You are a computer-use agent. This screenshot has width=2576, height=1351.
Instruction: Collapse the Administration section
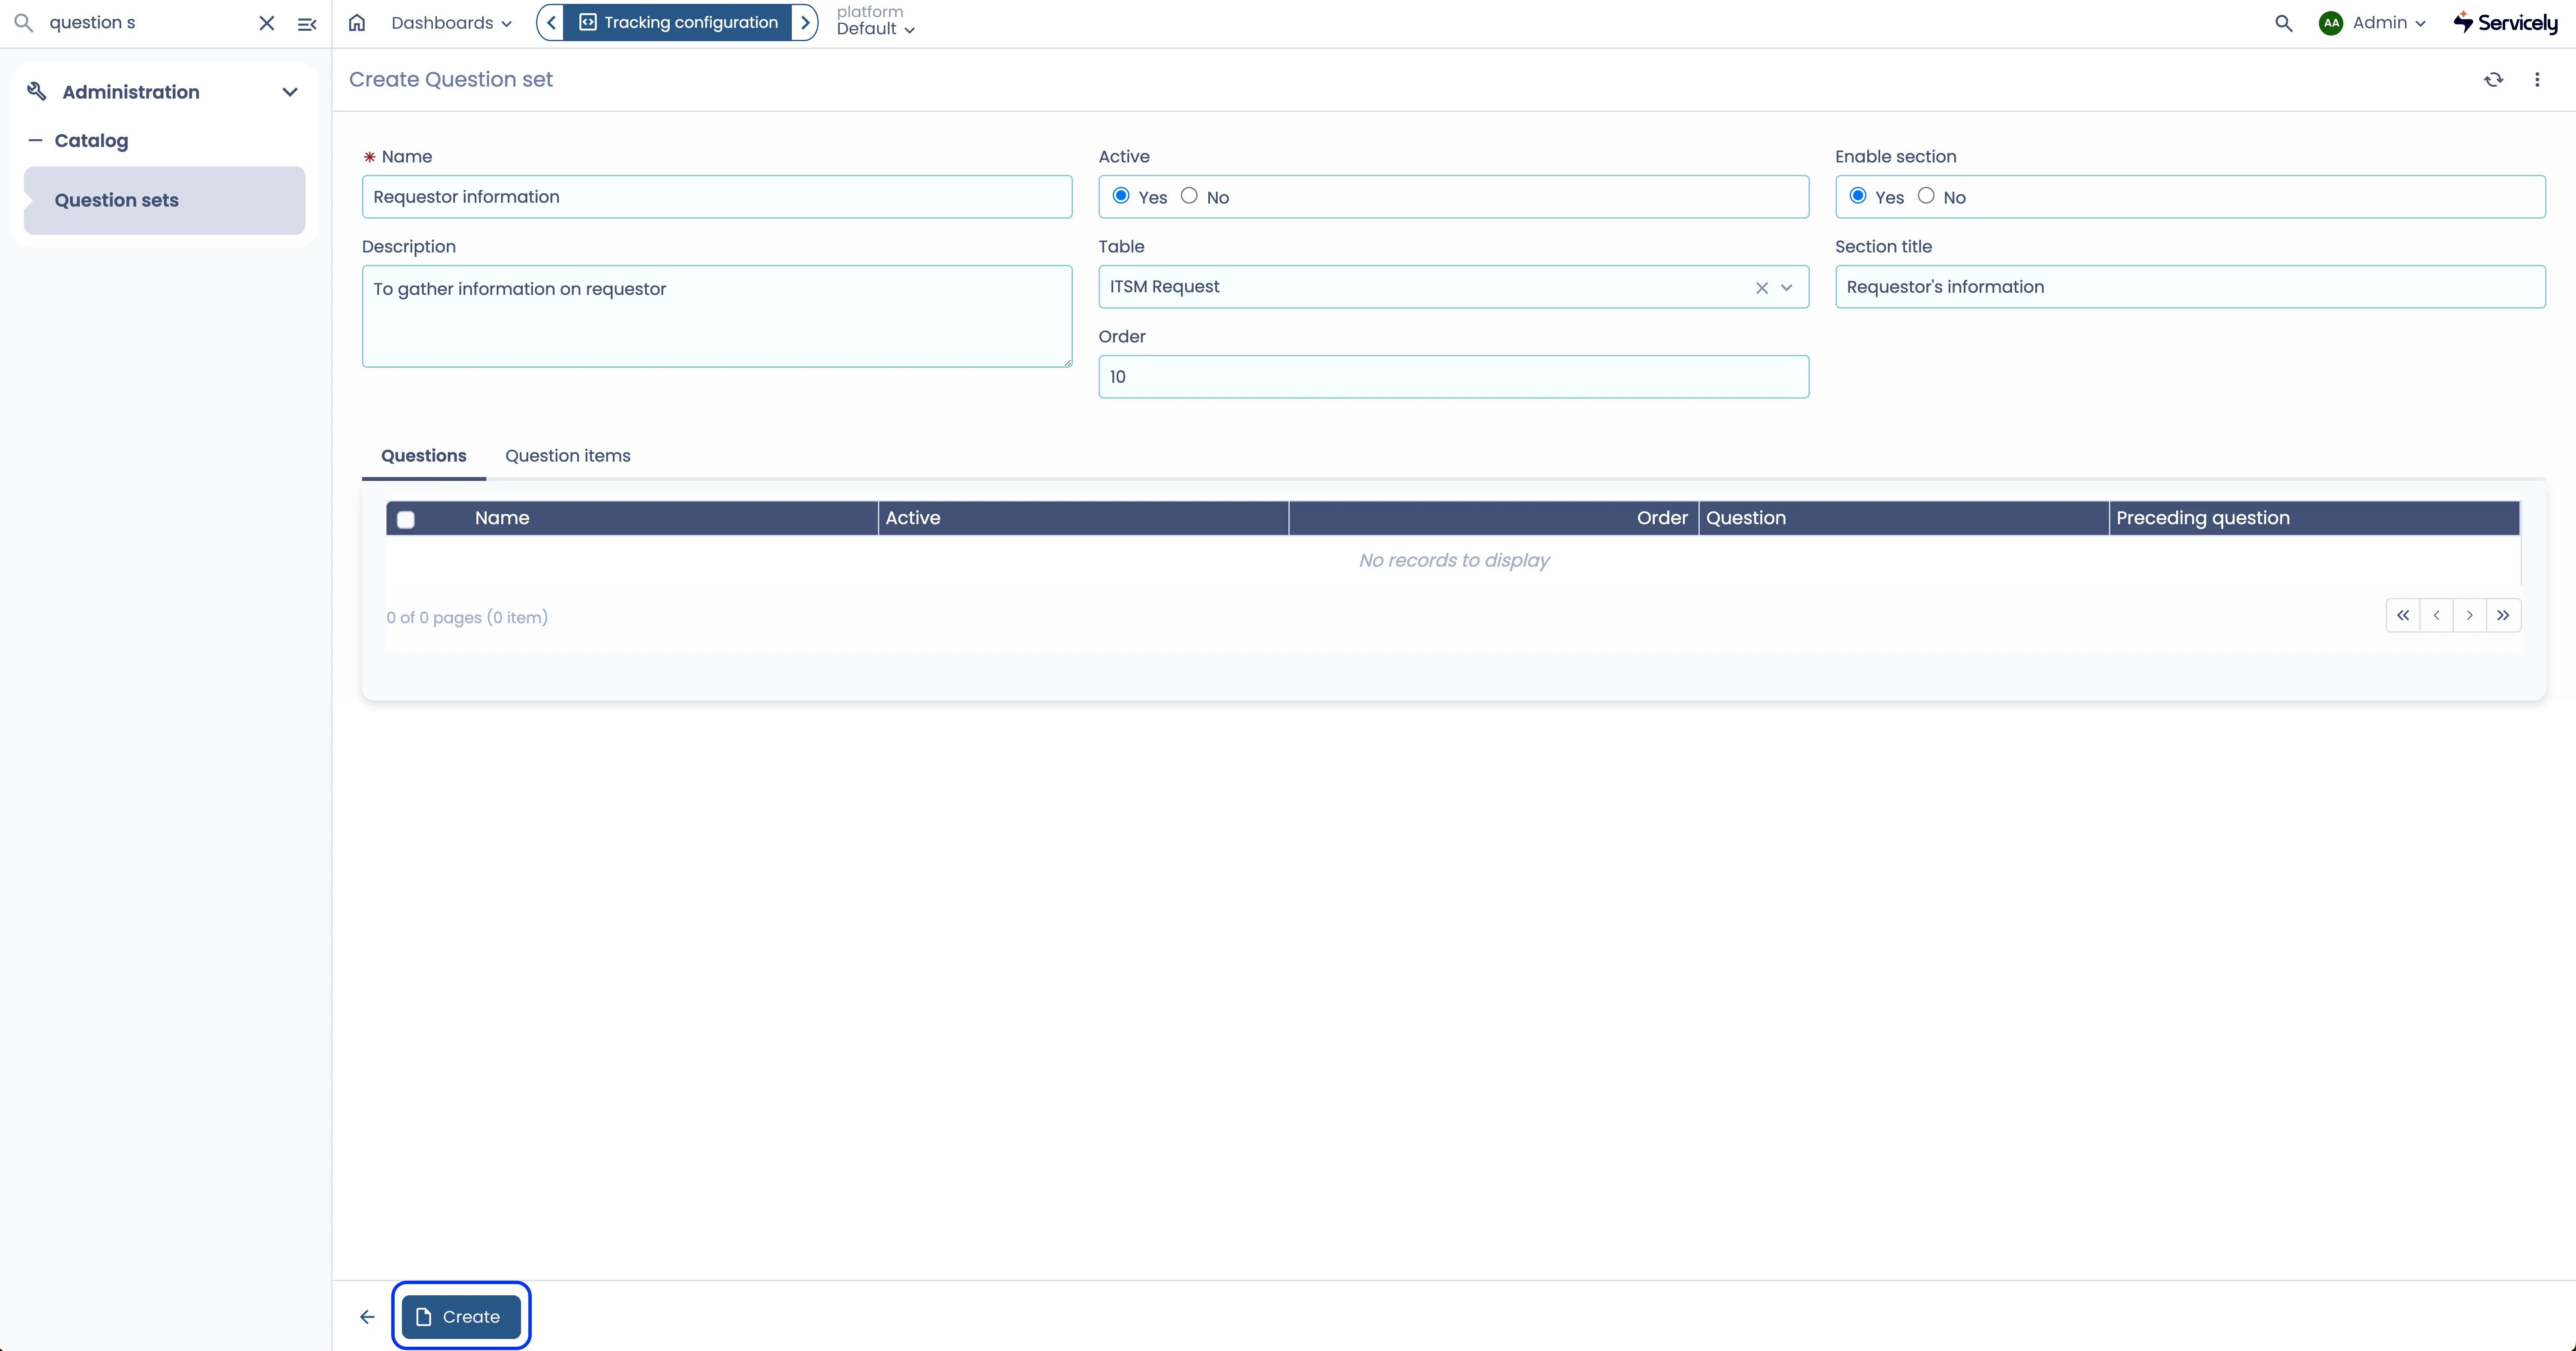[290, 92]
